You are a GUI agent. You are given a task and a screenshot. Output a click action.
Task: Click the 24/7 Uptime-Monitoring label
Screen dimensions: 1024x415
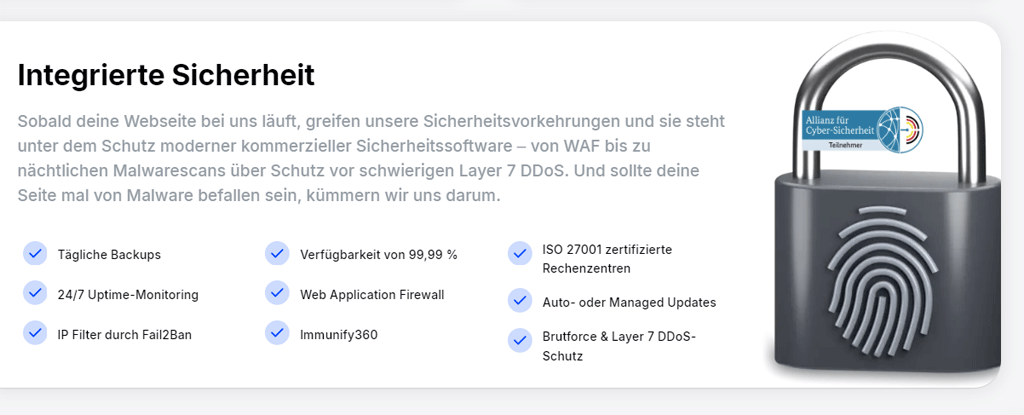click(128, 295)
